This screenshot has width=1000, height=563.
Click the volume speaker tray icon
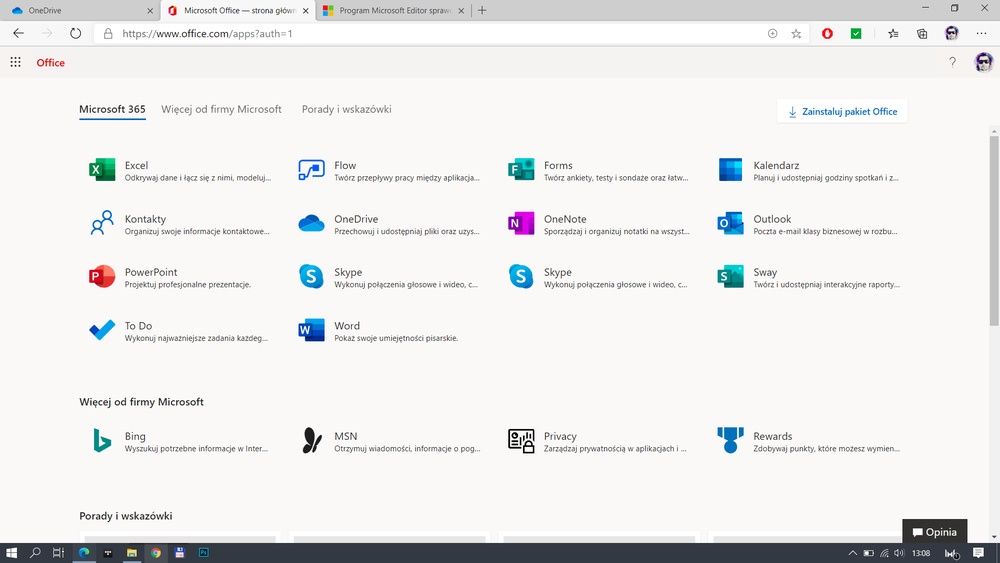[899, 553]
